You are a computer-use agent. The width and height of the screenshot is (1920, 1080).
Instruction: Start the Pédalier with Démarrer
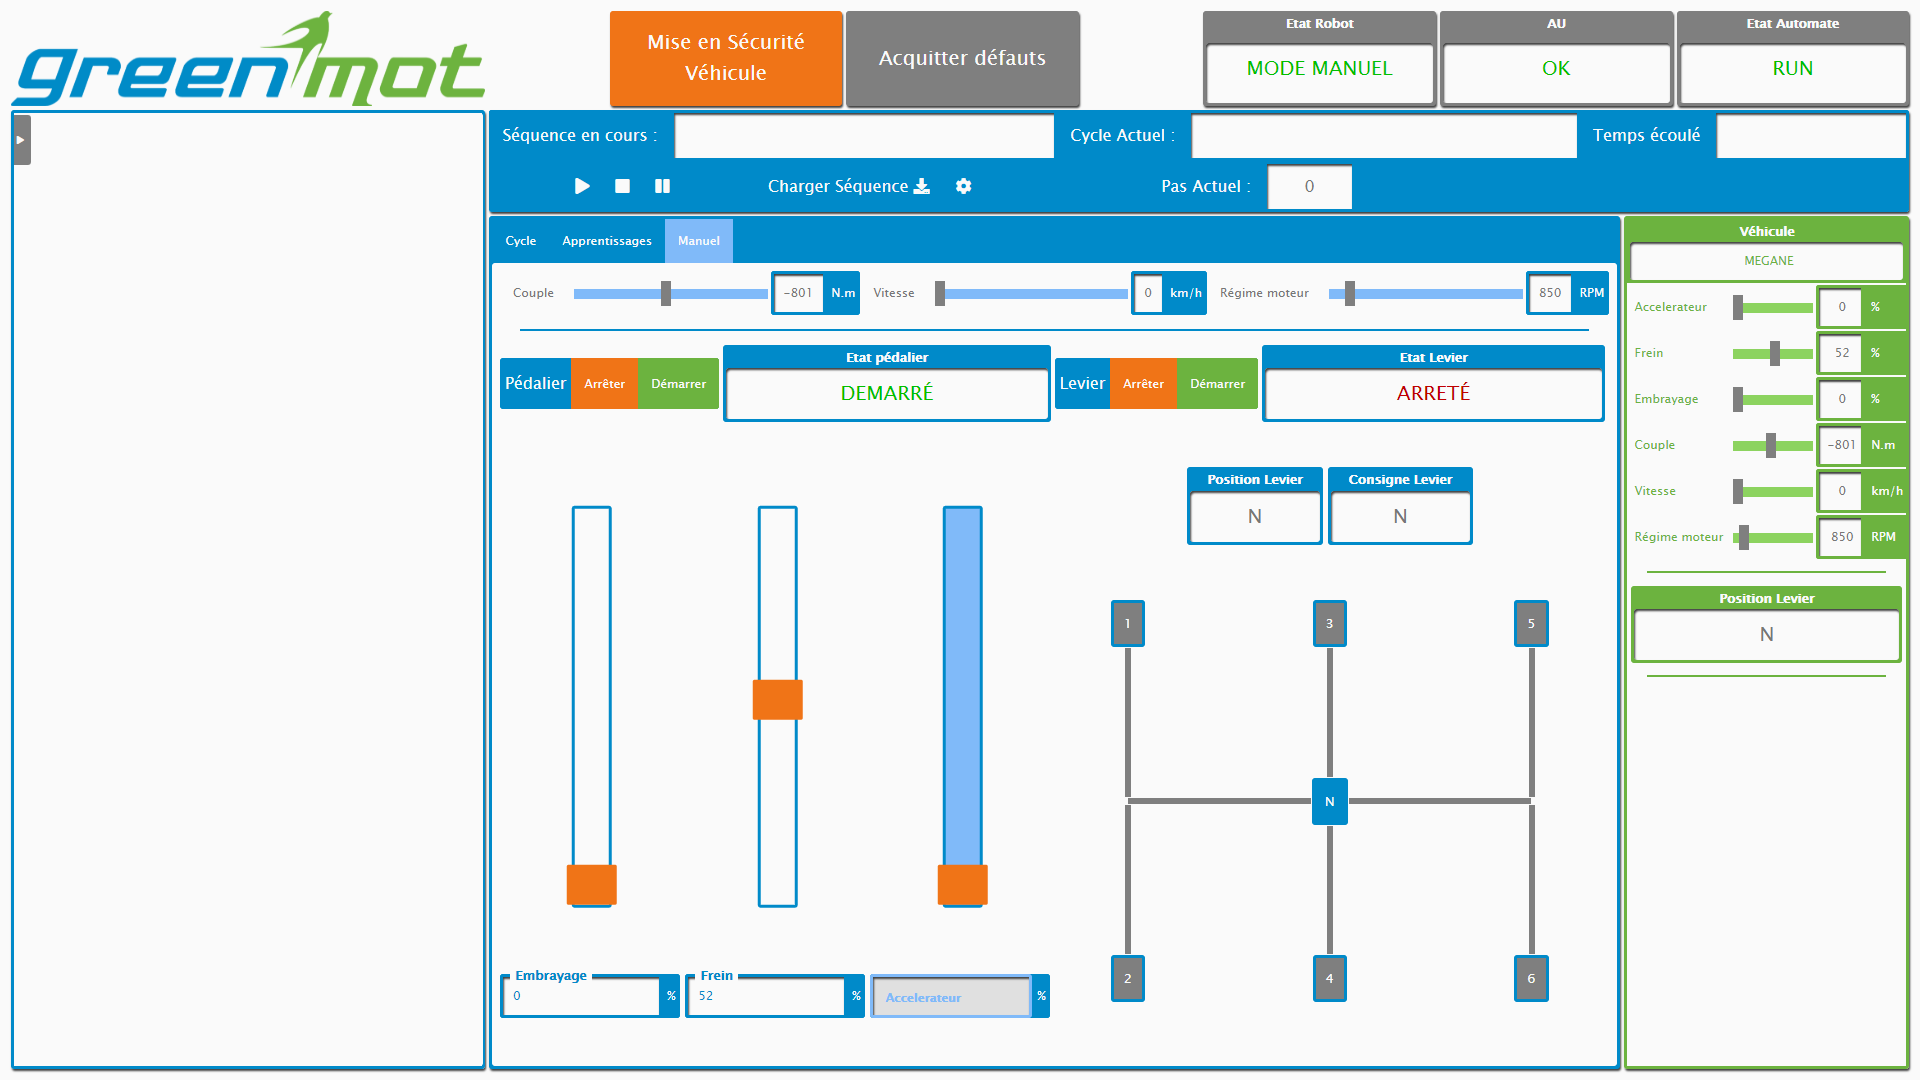pyautogui.click(x=678, y=384)
